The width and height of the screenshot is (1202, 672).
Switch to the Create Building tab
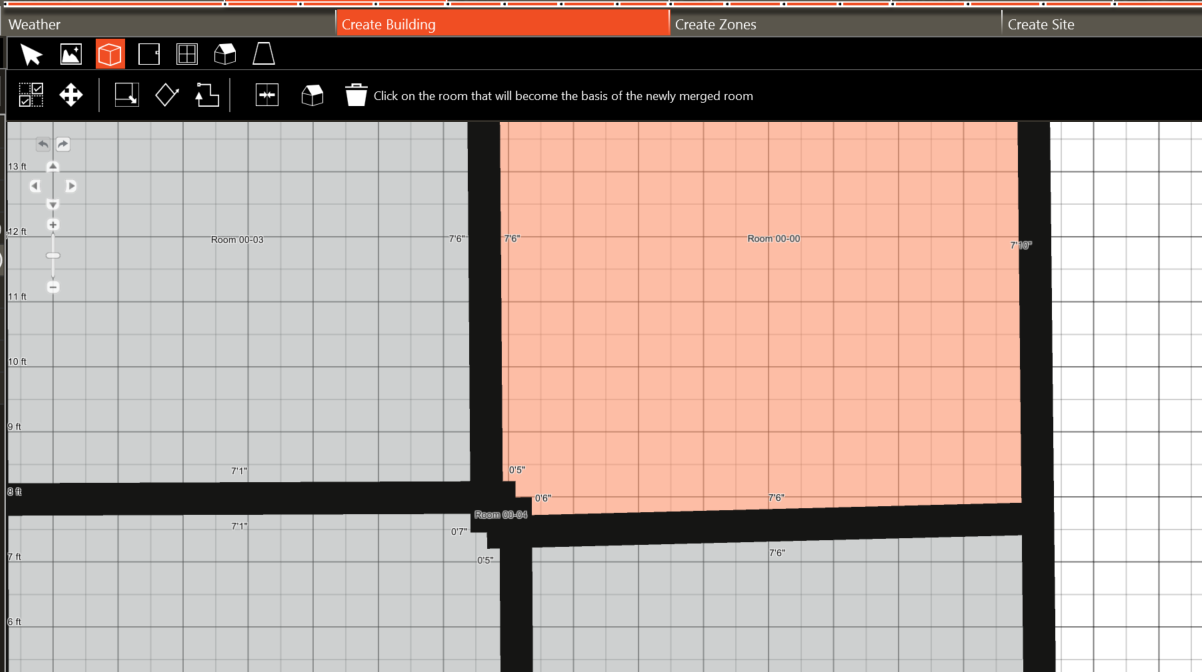coord(503,24)
